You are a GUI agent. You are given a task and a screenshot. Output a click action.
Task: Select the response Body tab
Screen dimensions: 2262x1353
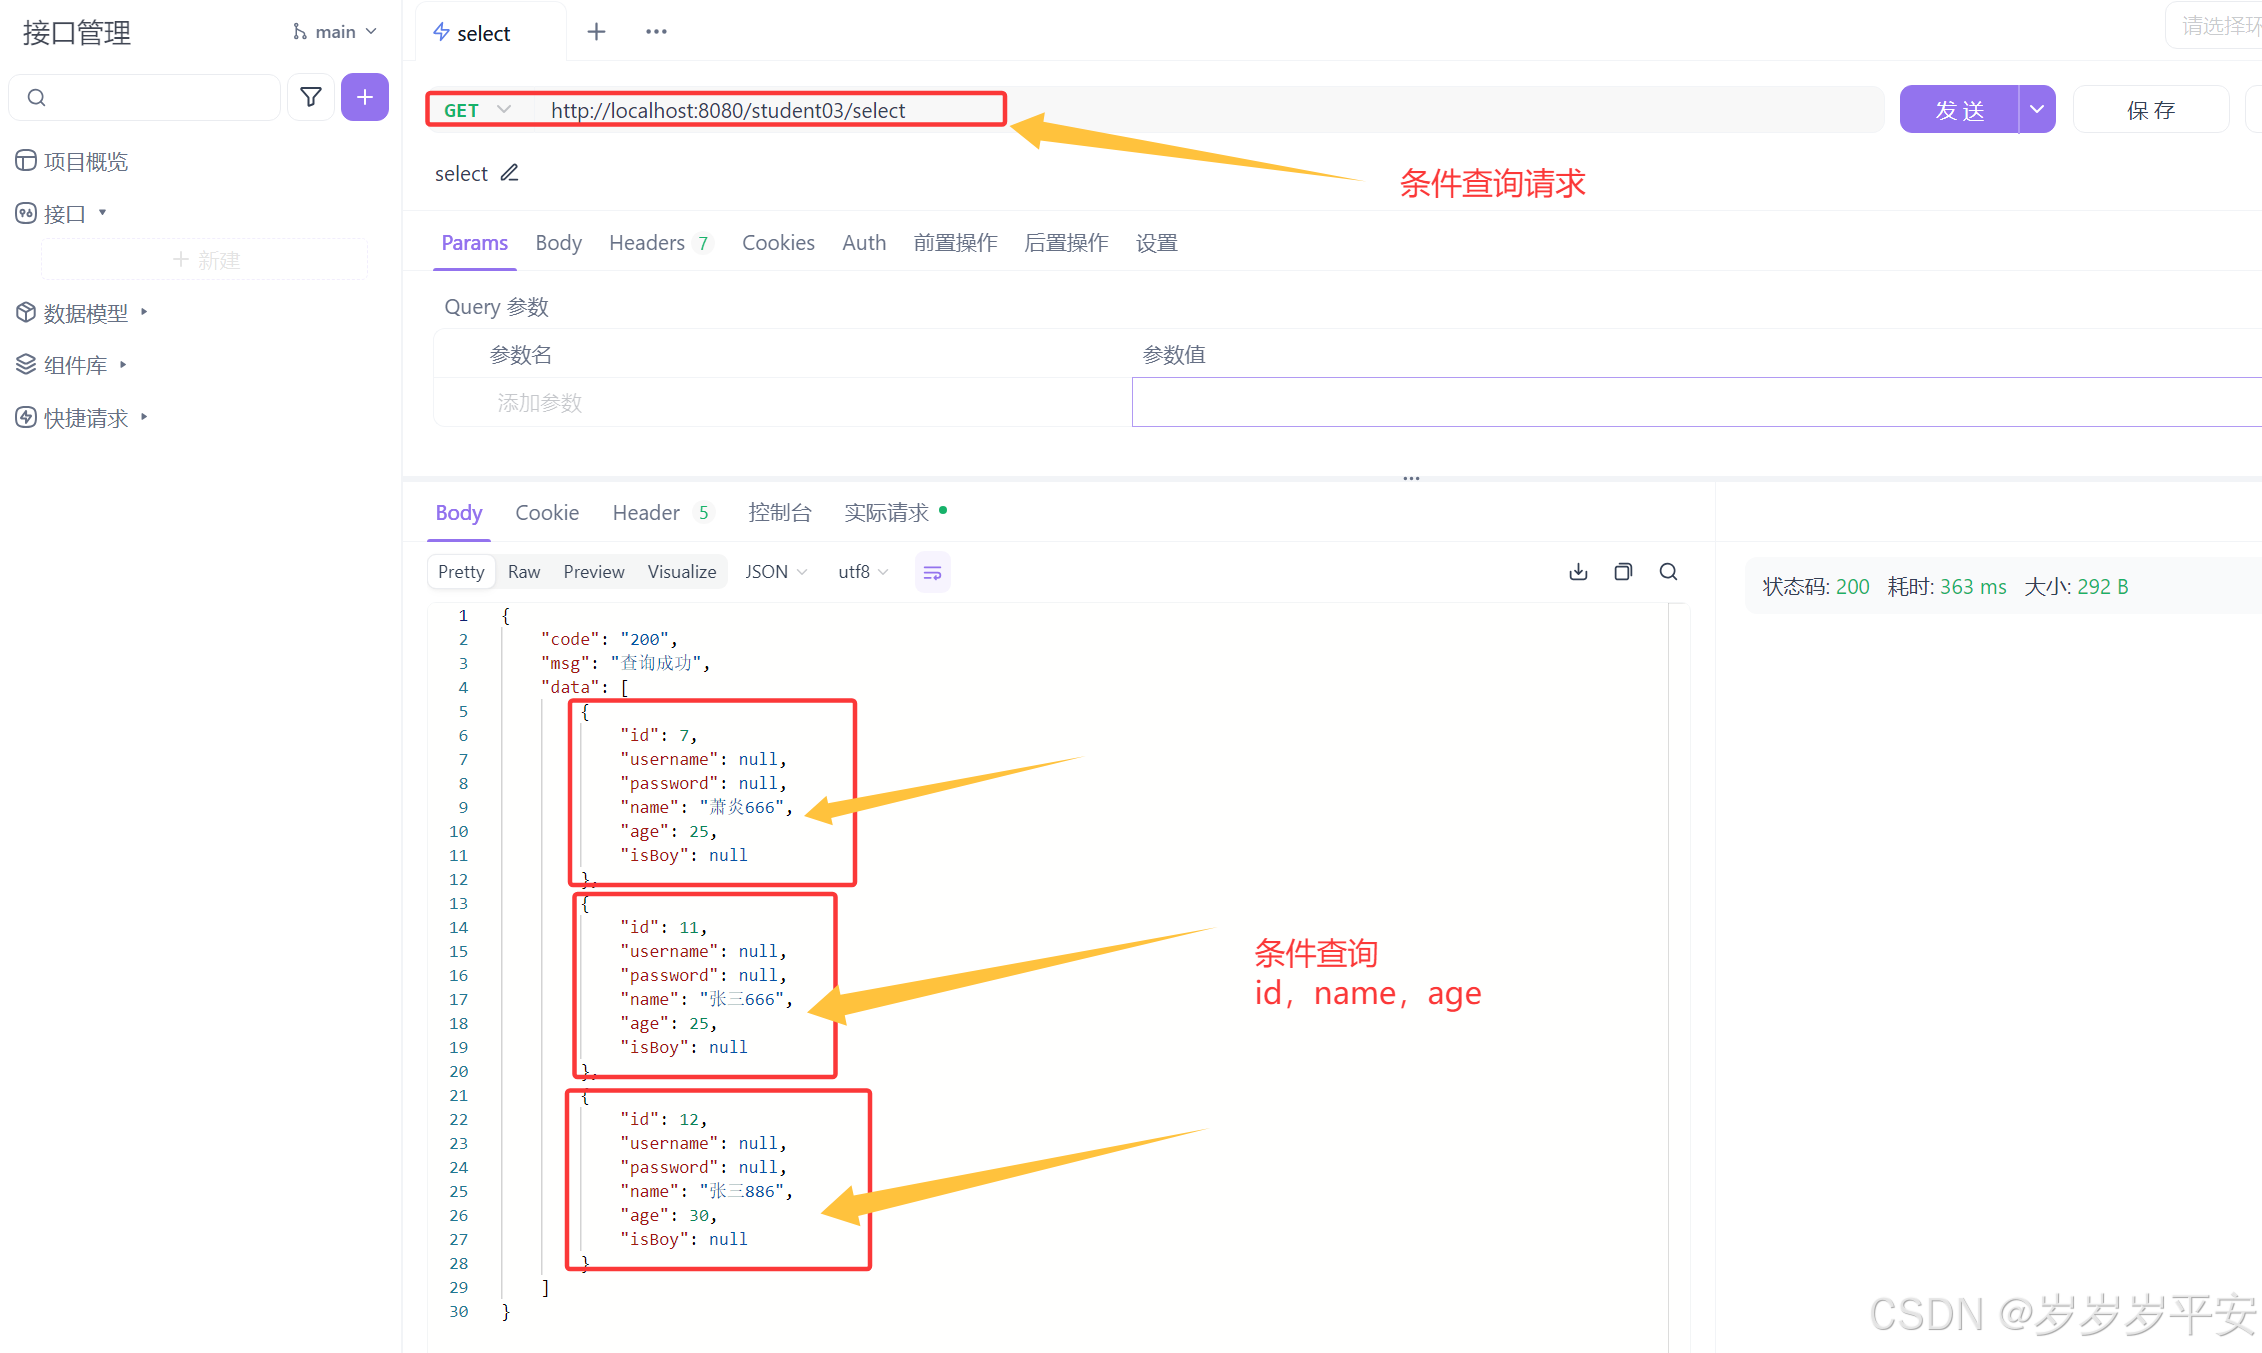(459, 513)
